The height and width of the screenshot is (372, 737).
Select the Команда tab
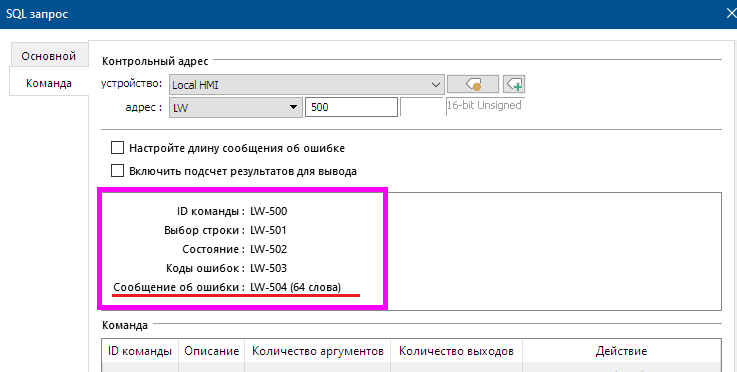(x=49, y=83)
